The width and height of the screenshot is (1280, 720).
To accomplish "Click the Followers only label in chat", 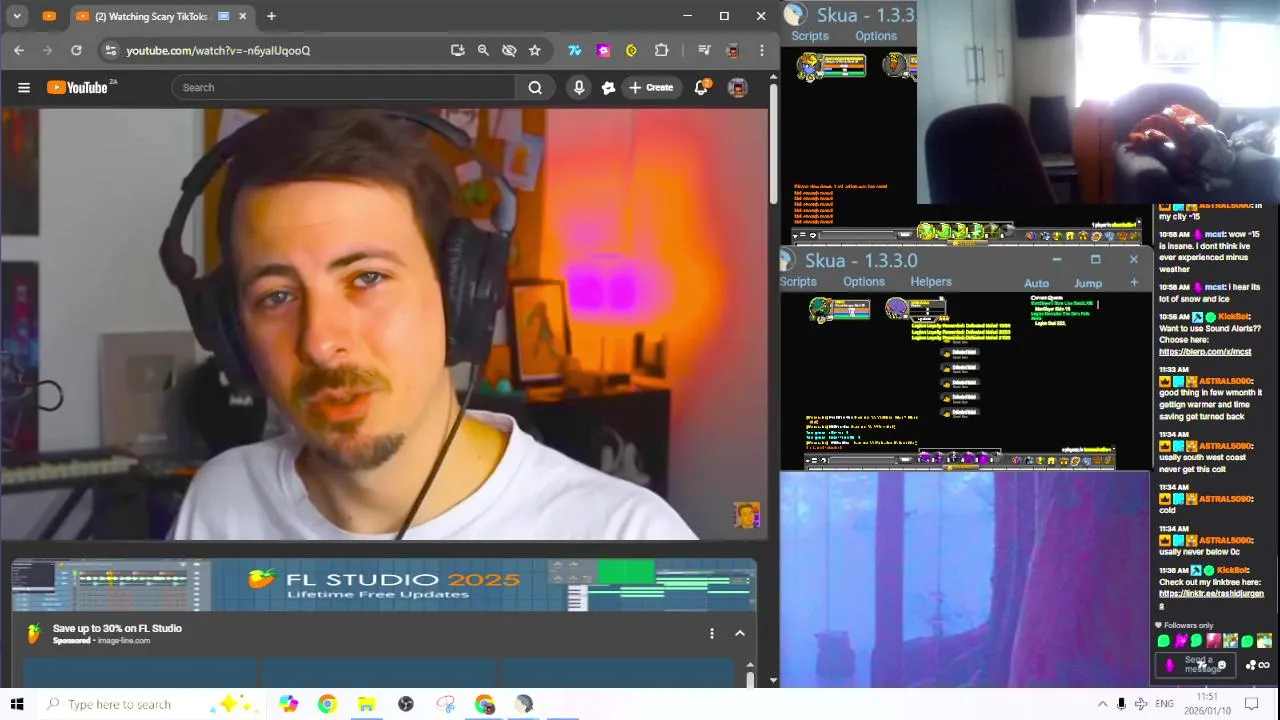I will click(1188, 626).
